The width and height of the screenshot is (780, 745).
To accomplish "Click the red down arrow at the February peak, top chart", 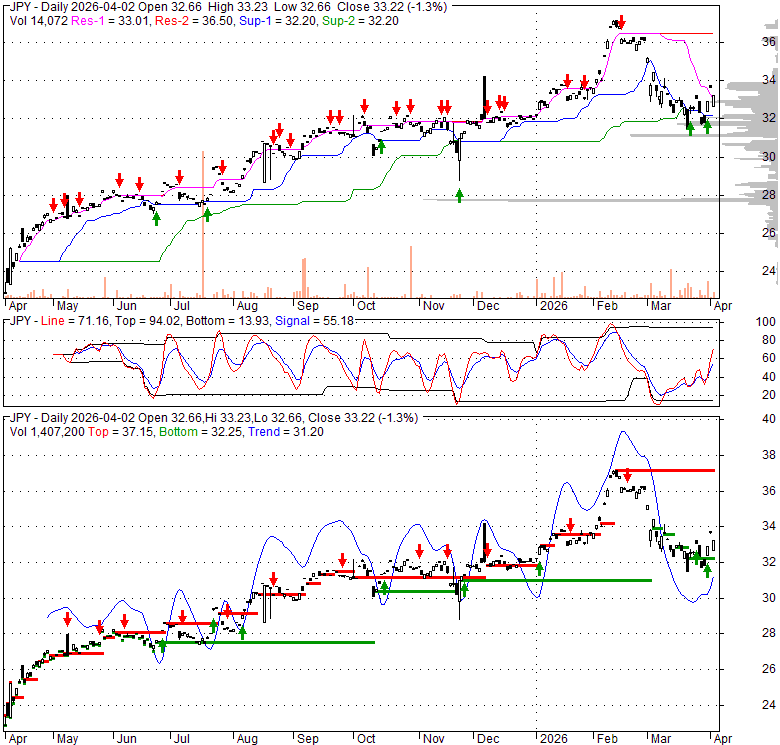I will (x=622, y=22).
